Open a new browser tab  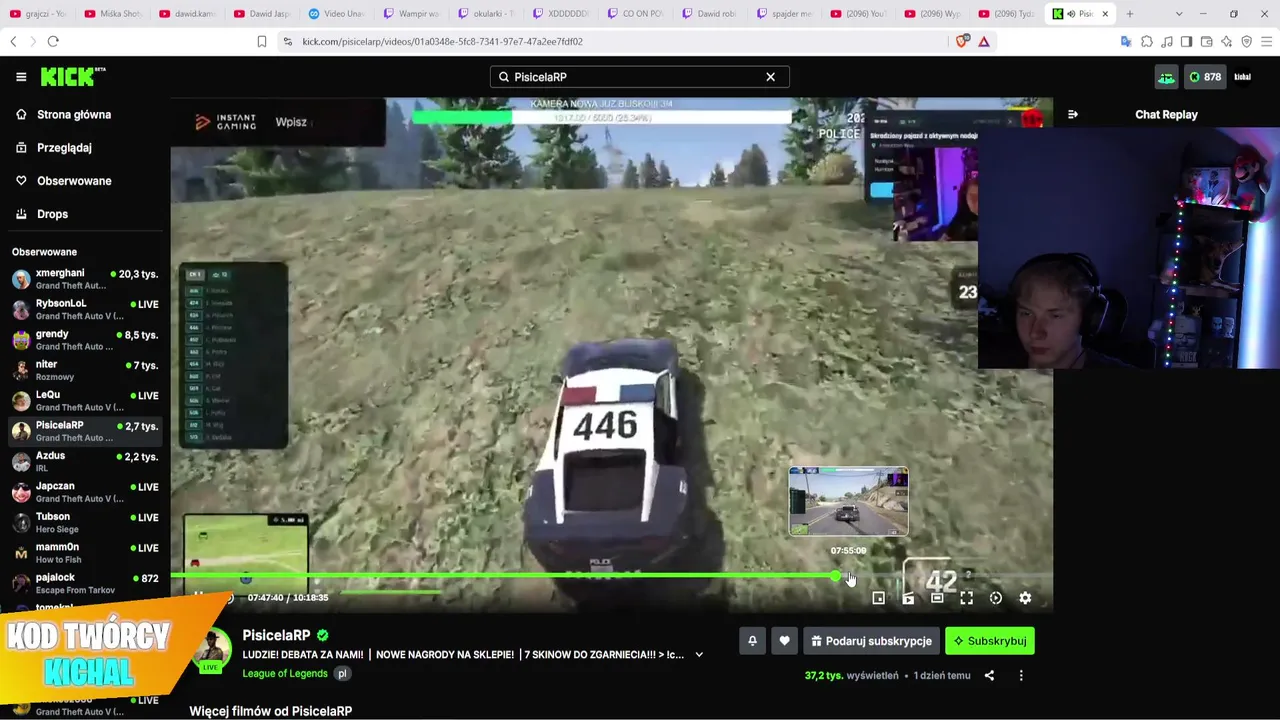(1130, 14)
